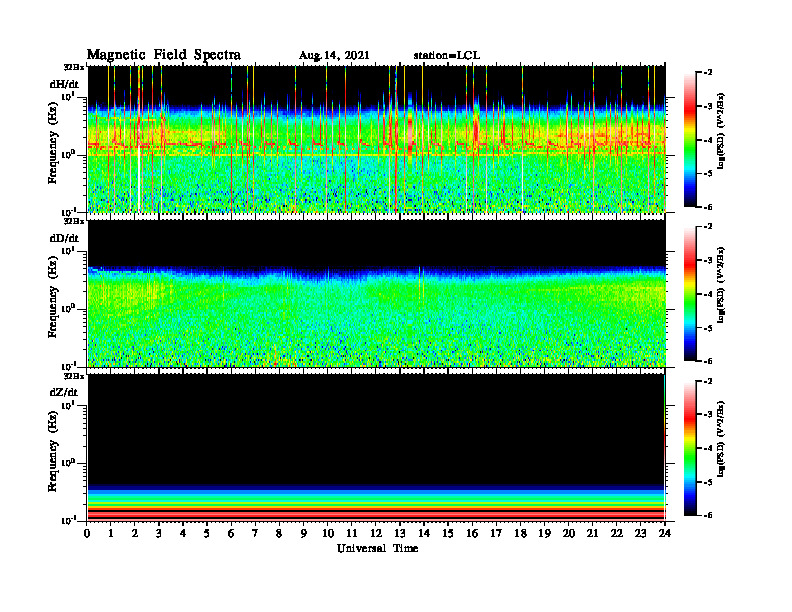This screenshot has height=612, width=792.
Task: Click the "1" tick on the time axis
Action: [112, 534]
